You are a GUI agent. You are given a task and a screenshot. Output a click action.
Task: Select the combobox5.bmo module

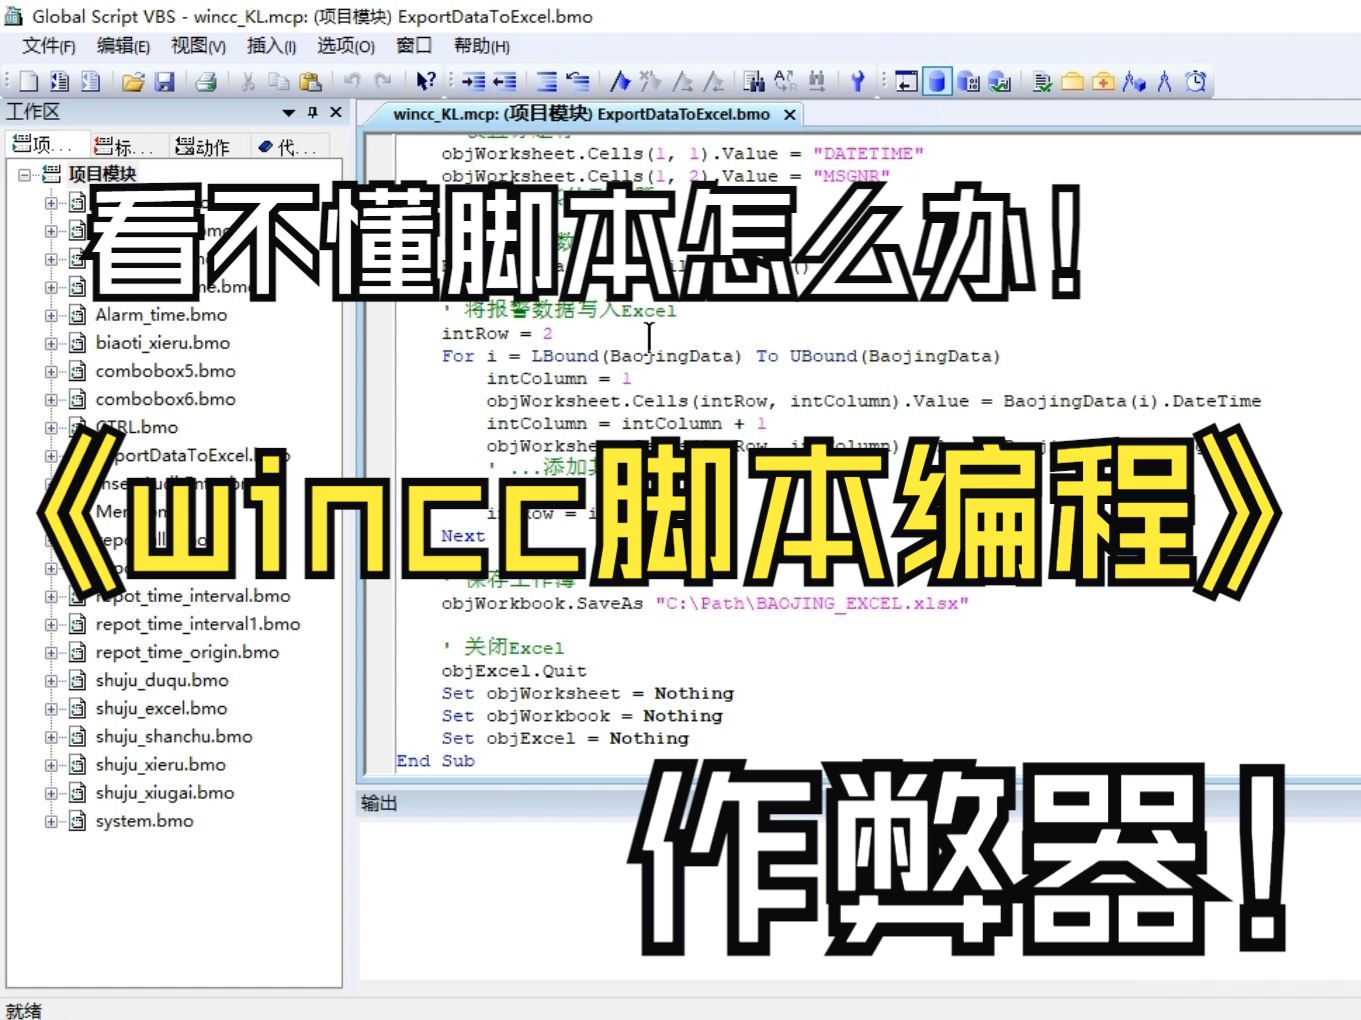165,370
